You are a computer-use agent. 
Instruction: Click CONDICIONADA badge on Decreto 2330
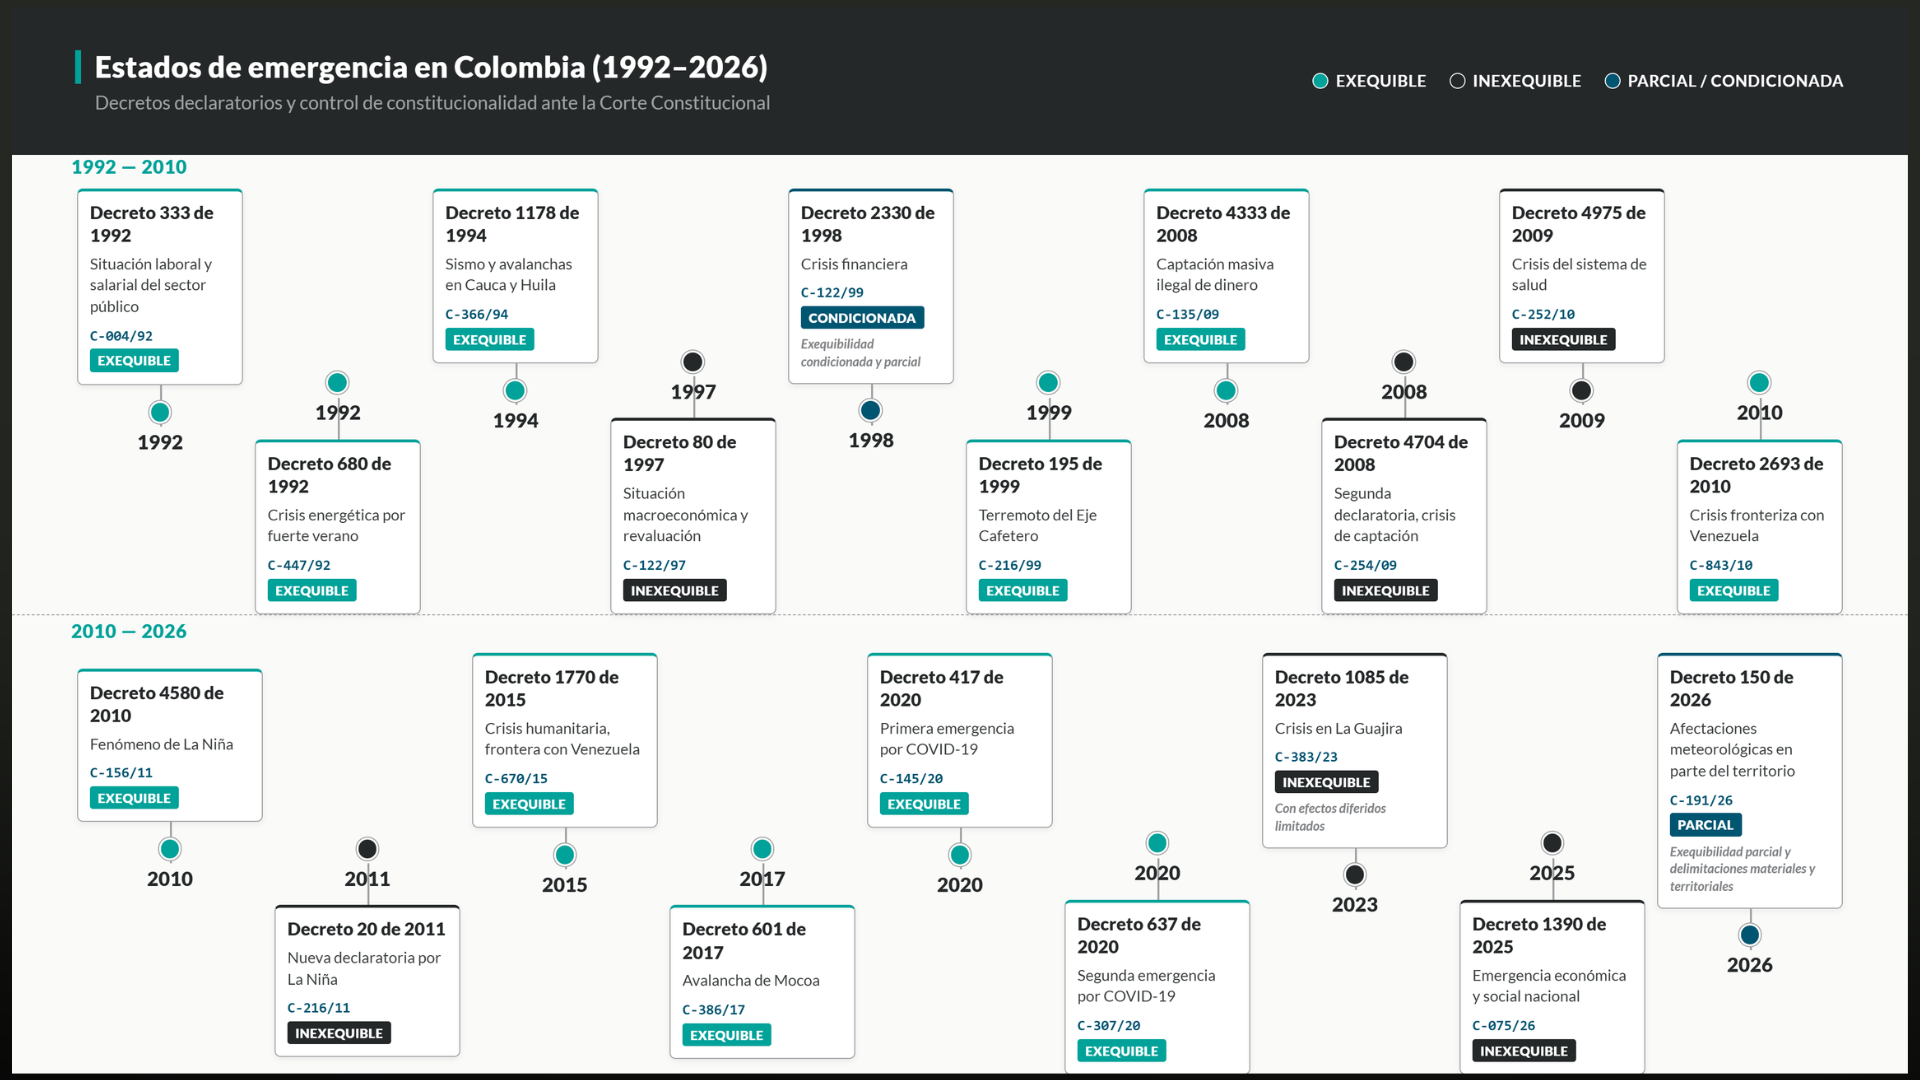click(862, 318)
